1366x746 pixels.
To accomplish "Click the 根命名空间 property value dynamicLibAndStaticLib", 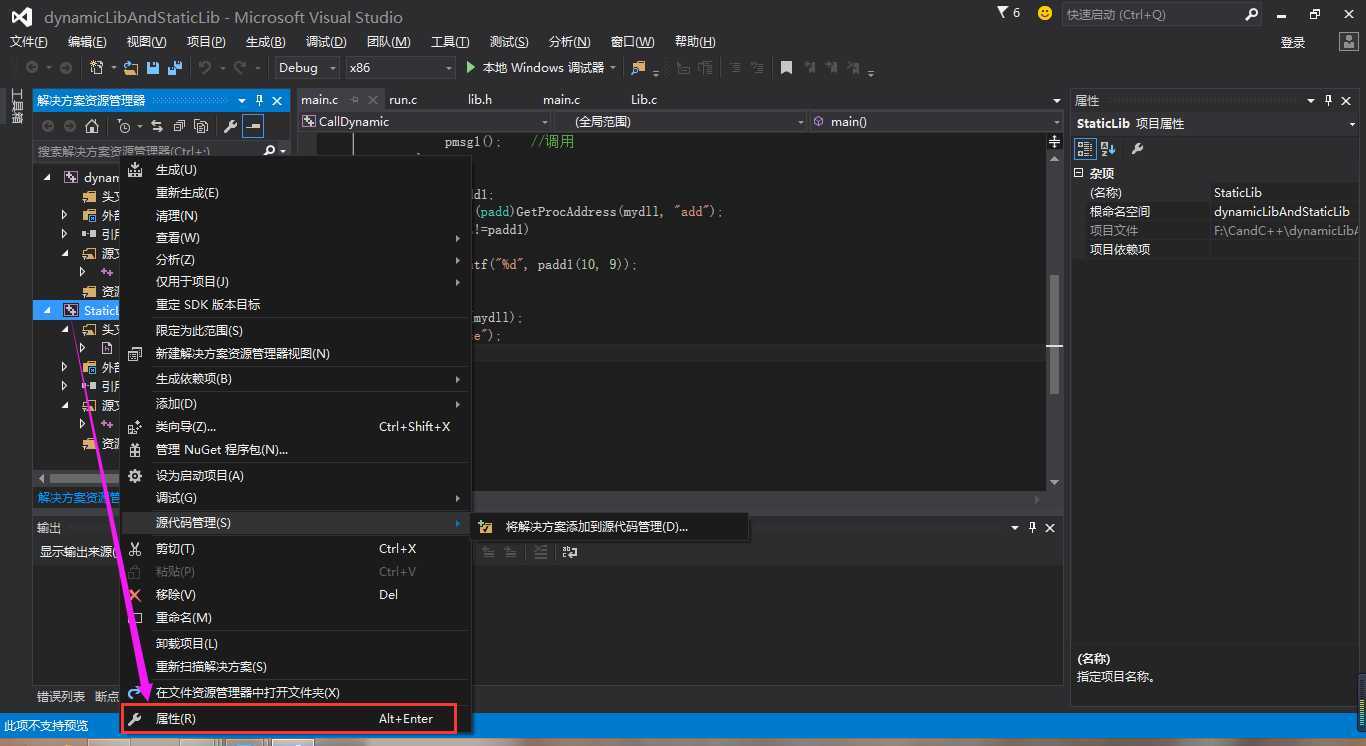I will (1282, 211).
